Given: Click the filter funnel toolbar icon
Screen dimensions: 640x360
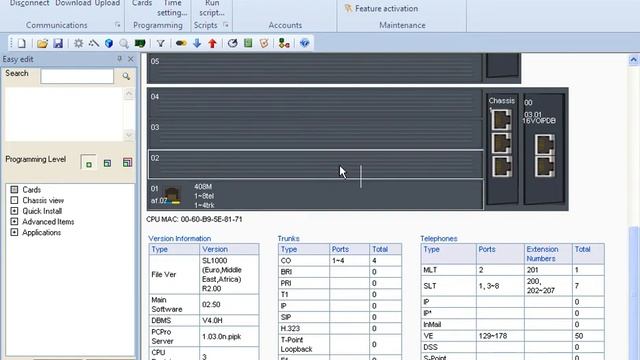Looking at the screenshot, I should [x=161, y=43].
